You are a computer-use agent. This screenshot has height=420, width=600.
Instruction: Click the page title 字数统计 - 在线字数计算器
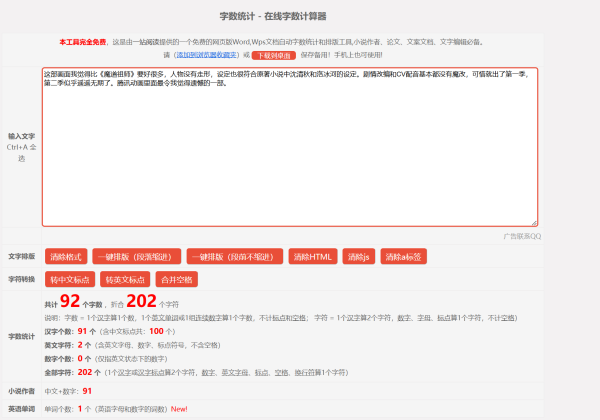click(x=273, y=16)
